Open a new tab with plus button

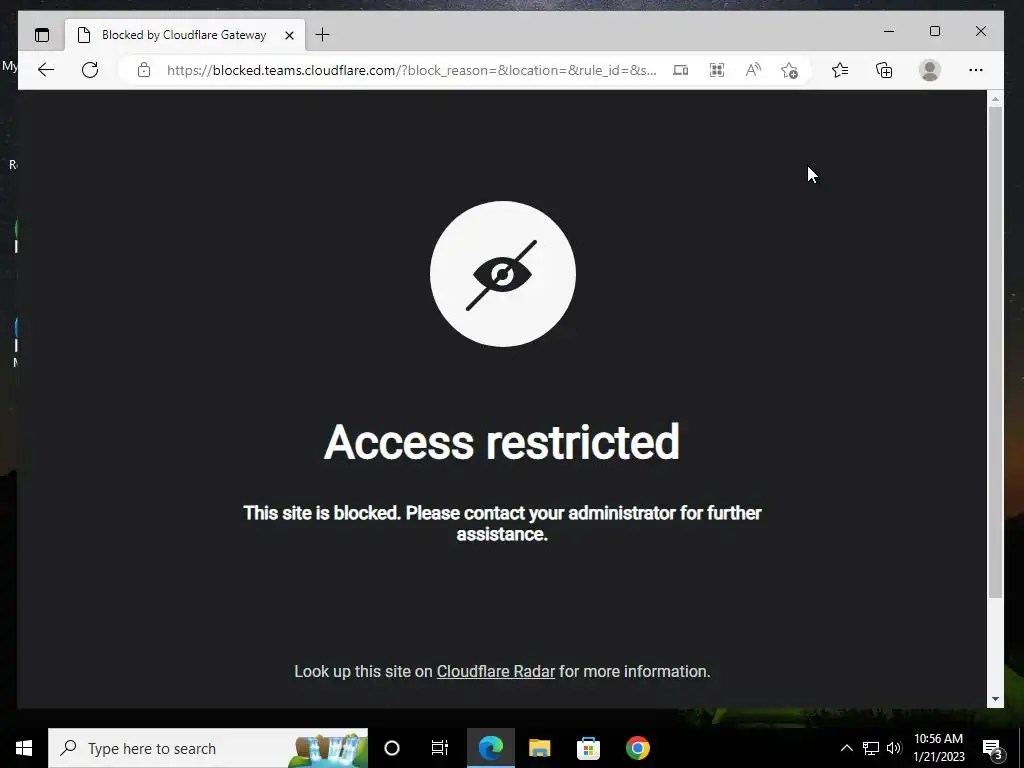click(x=323, y=35)
